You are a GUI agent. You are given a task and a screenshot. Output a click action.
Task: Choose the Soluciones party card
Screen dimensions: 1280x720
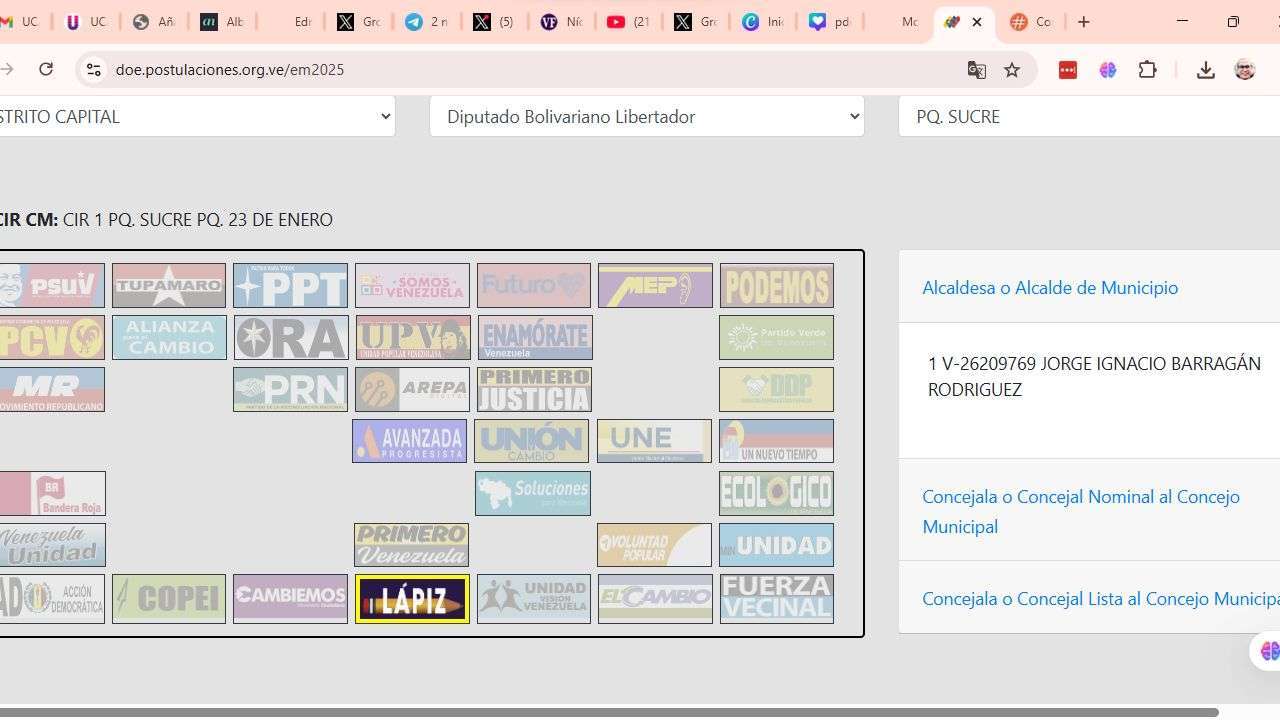click(532, 493)
